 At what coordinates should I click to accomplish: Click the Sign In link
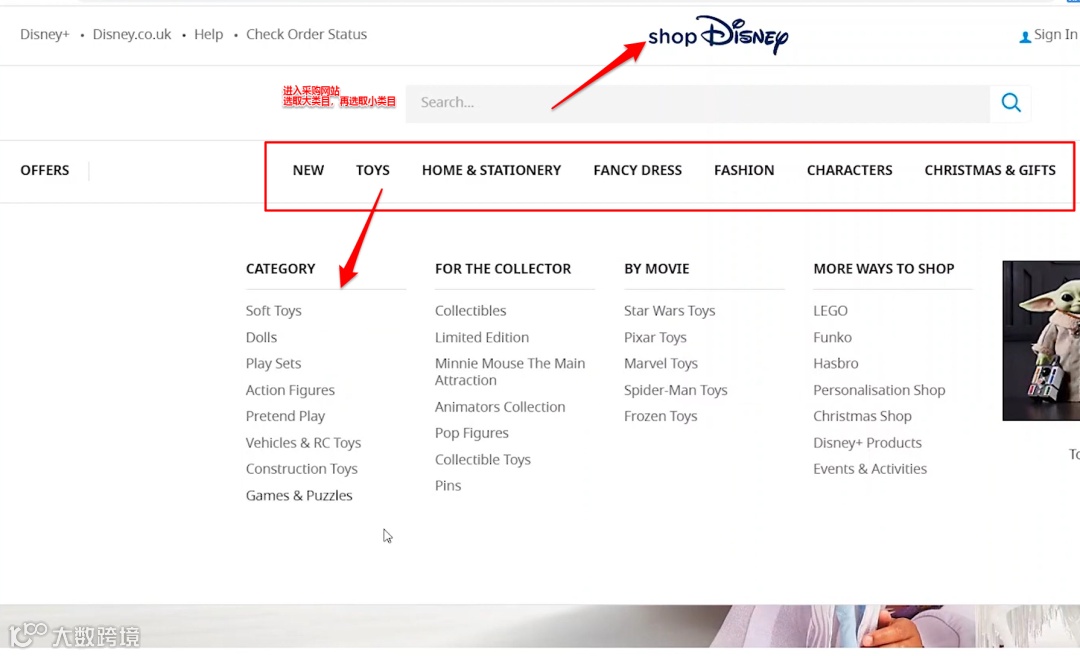pyautogui.click(x=1055, y=34)
